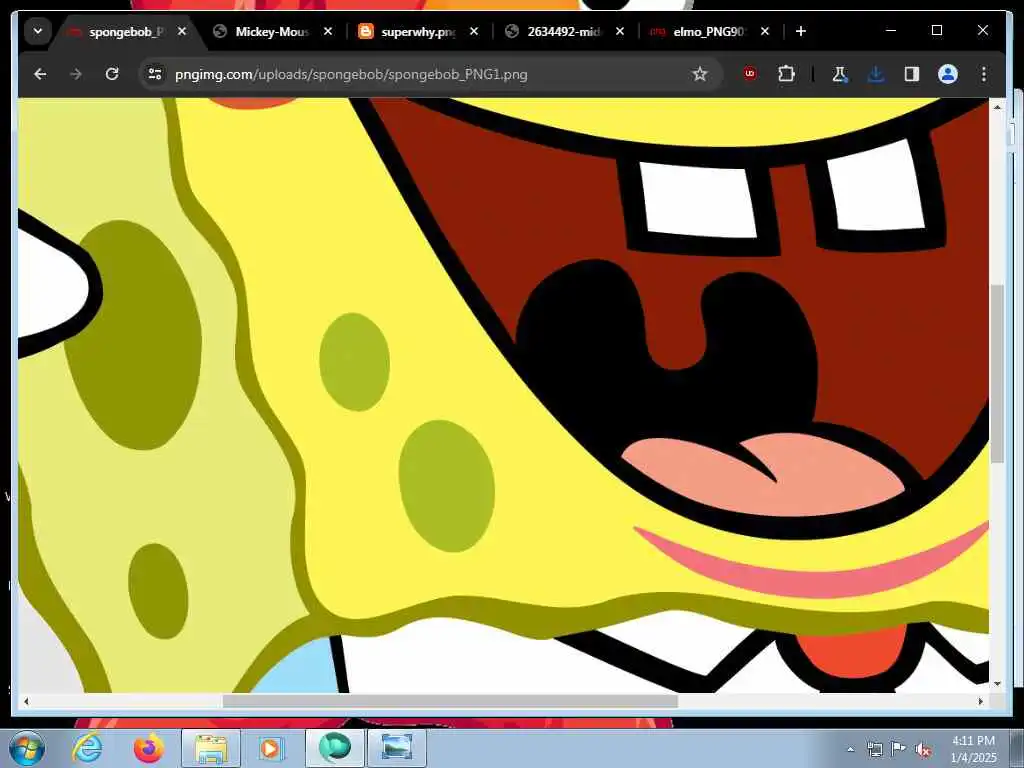Open the network tray icon
1024x768 pixels.
(x=874, y=750)
